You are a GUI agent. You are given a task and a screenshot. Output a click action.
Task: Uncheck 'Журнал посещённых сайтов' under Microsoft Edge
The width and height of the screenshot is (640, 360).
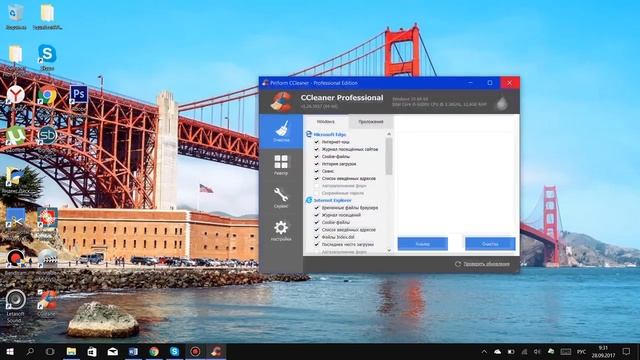tap(316, 149)
